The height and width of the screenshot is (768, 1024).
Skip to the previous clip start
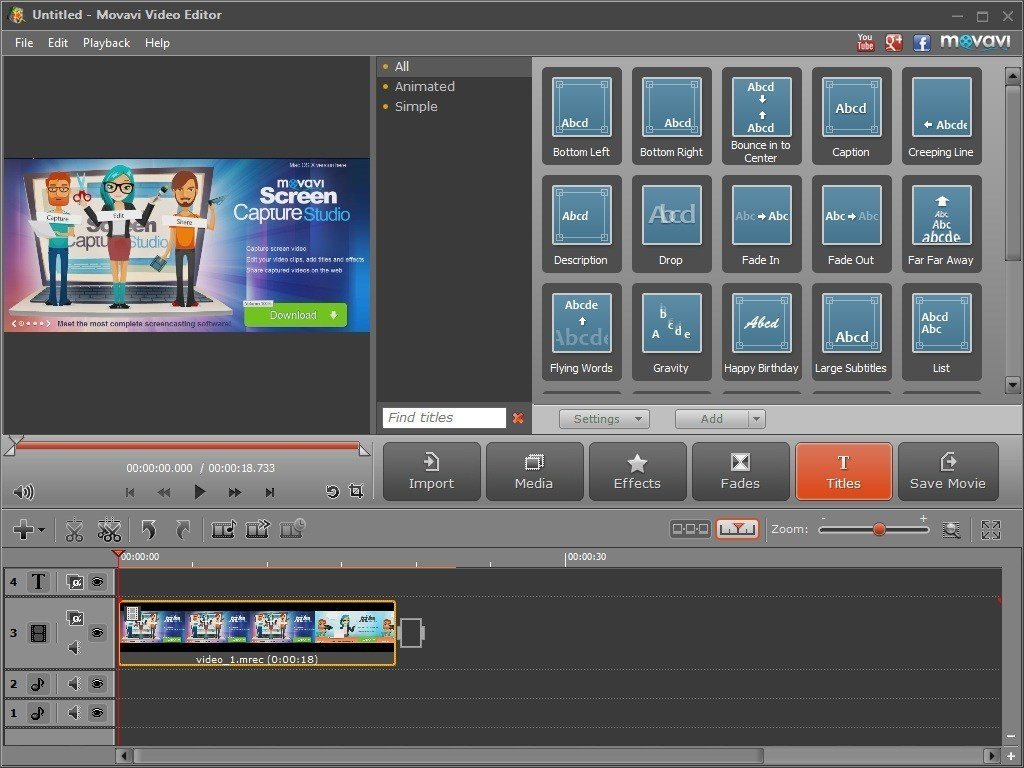click(130, 492)
